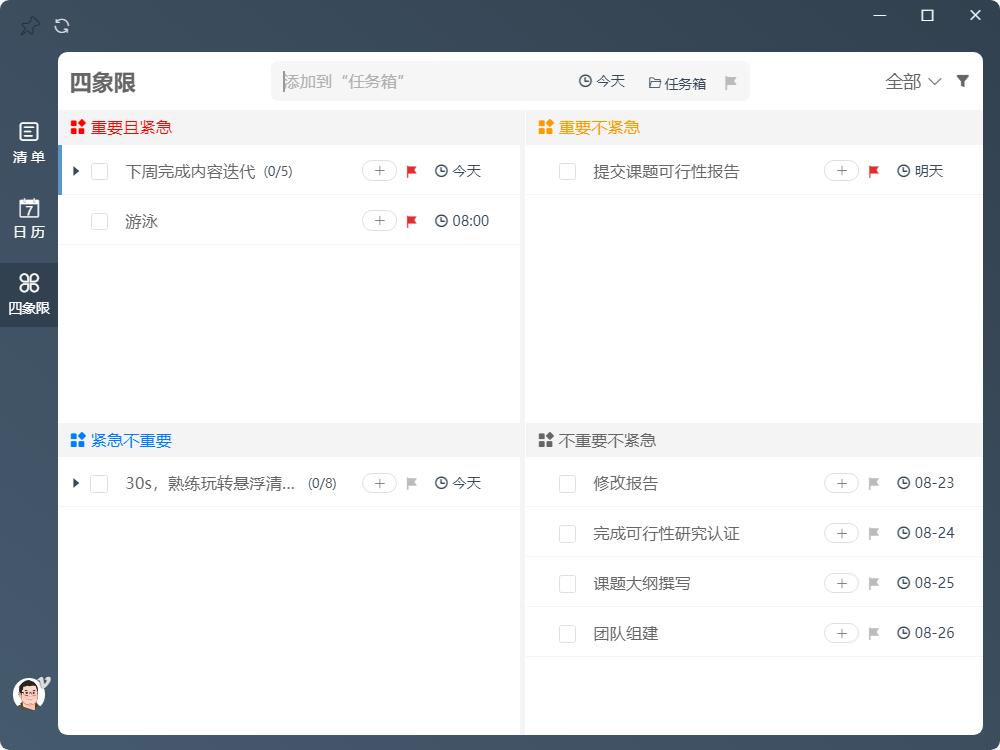Click the + button on 团队组建 task
Screen dimensions: 1000x750
(841, 633)
